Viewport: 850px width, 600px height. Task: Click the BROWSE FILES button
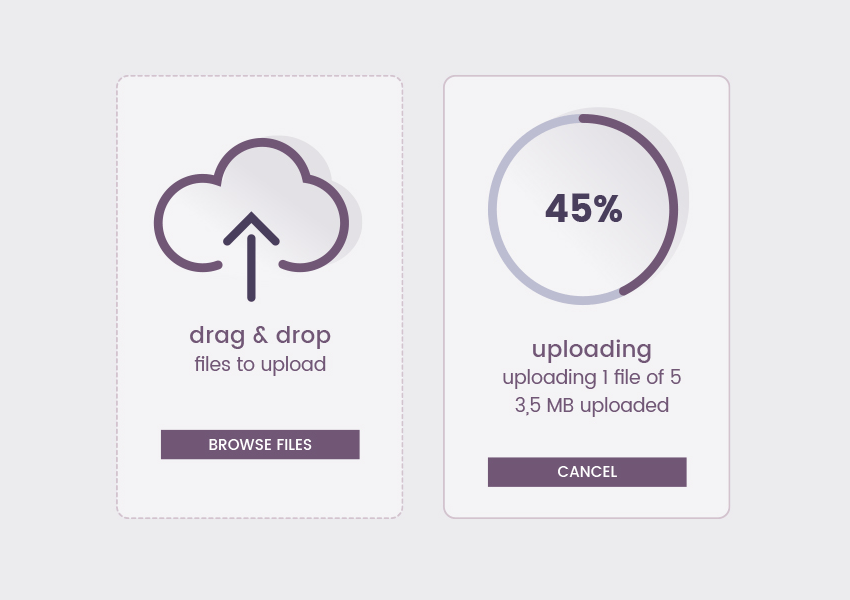point(260,444)
